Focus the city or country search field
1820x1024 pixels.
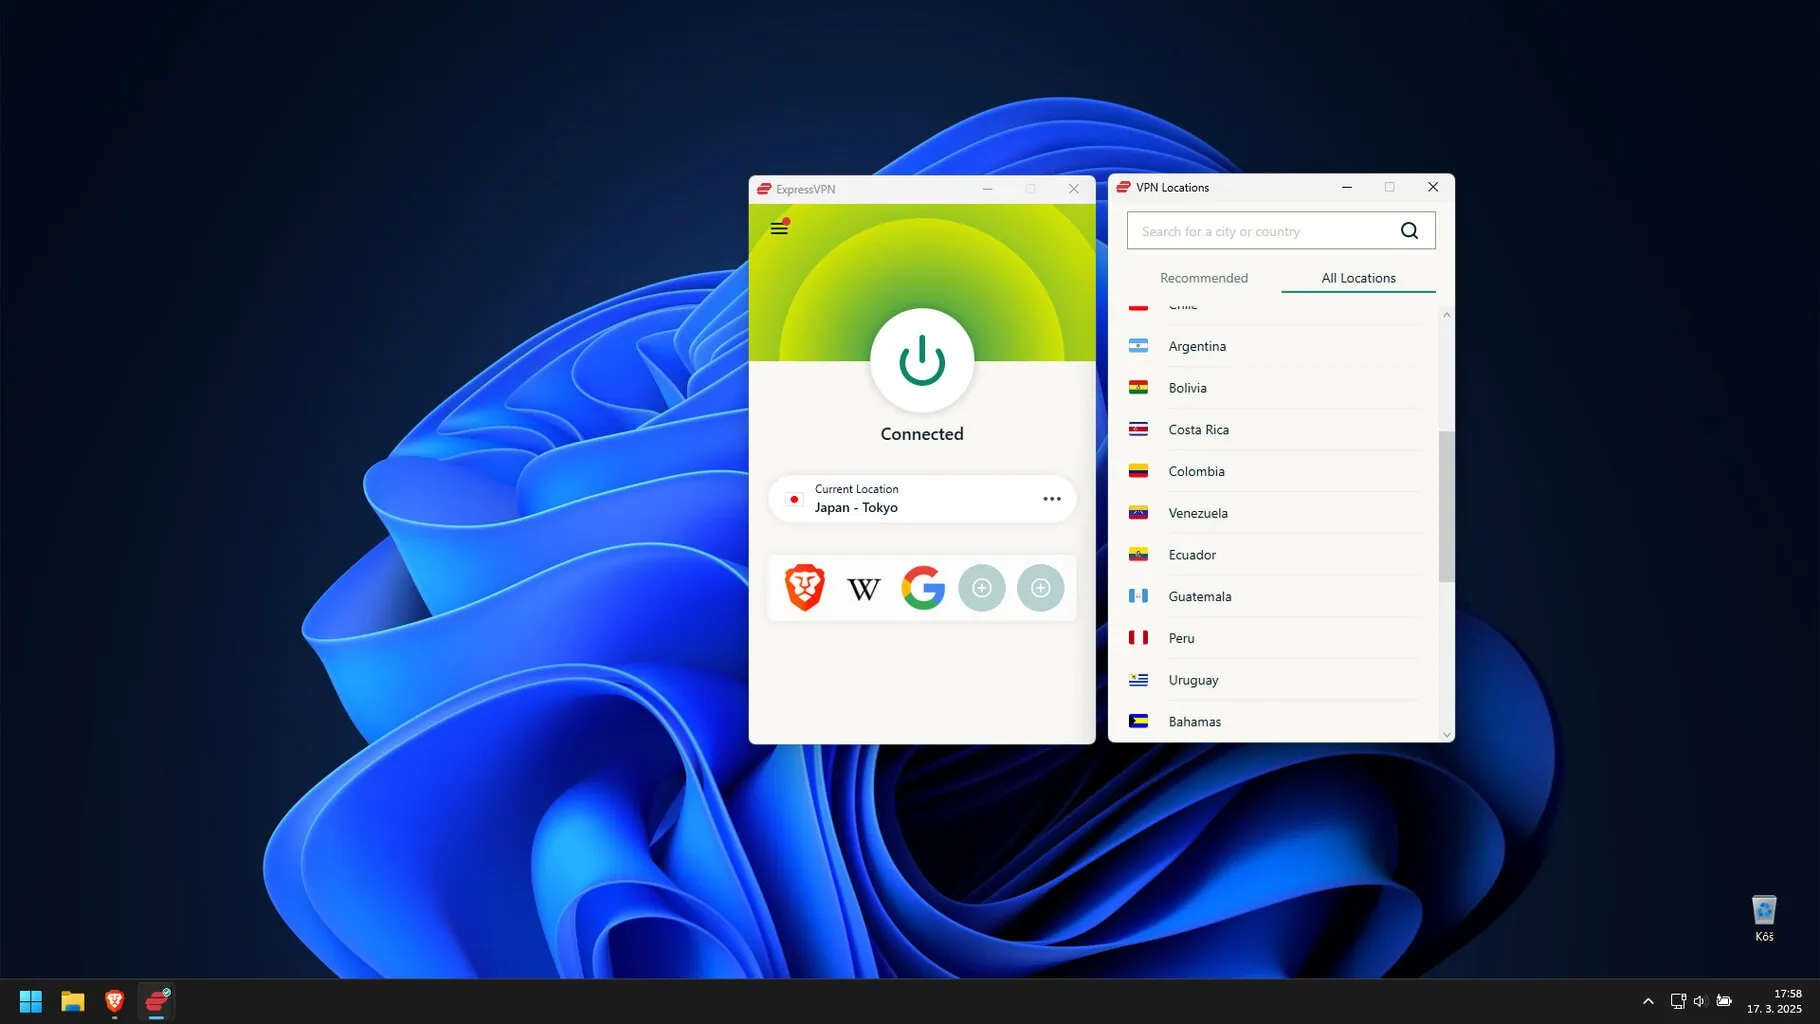[x=1264, y=231]
